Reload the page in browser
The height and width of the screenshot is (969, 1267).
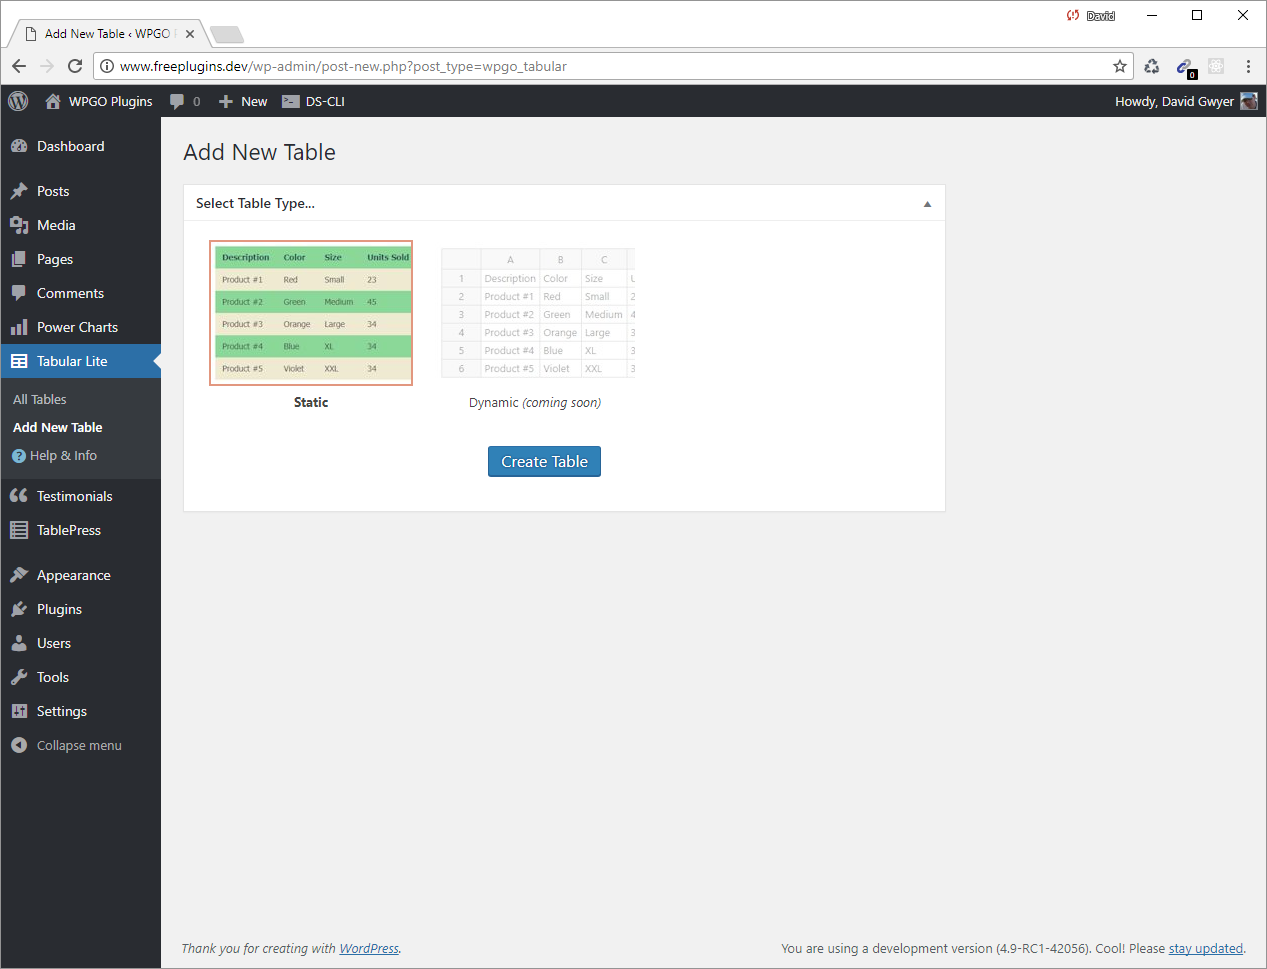coord(75,66)
